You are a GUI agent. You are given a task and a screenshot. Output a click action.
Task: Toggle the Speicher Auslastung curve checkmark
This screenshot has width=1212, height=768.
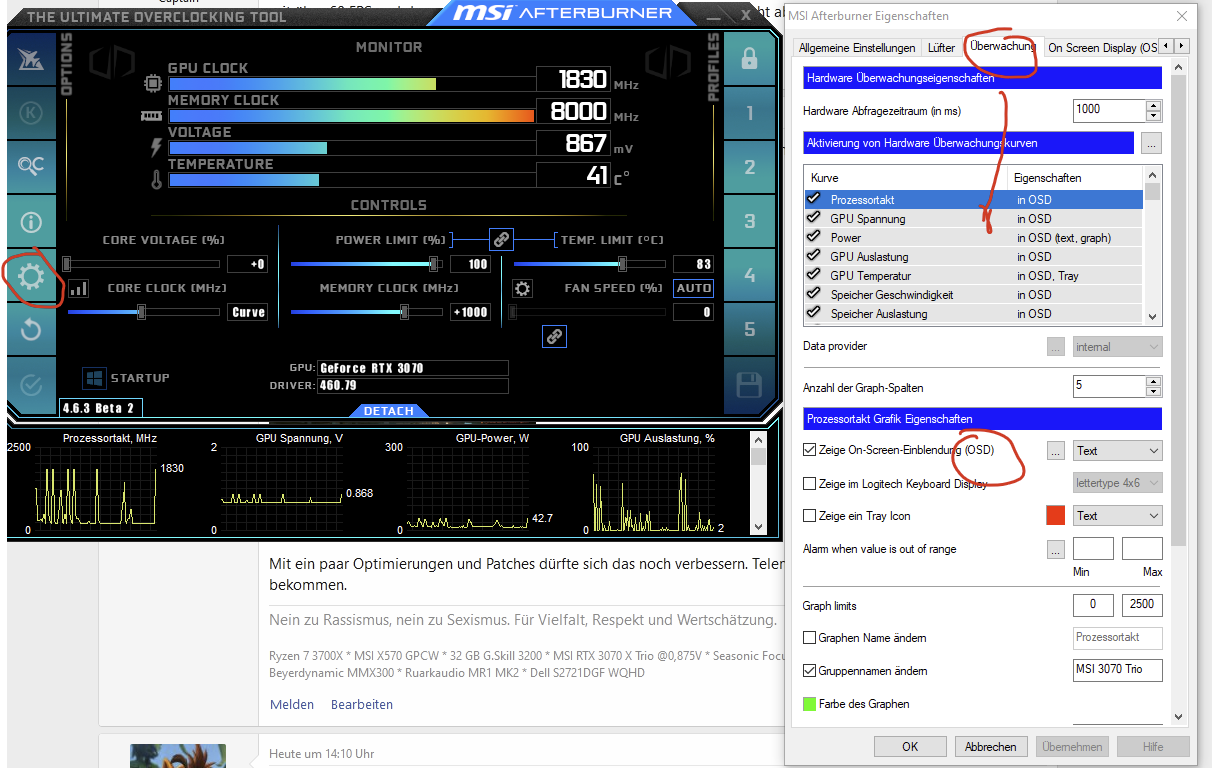coord(814,313)
